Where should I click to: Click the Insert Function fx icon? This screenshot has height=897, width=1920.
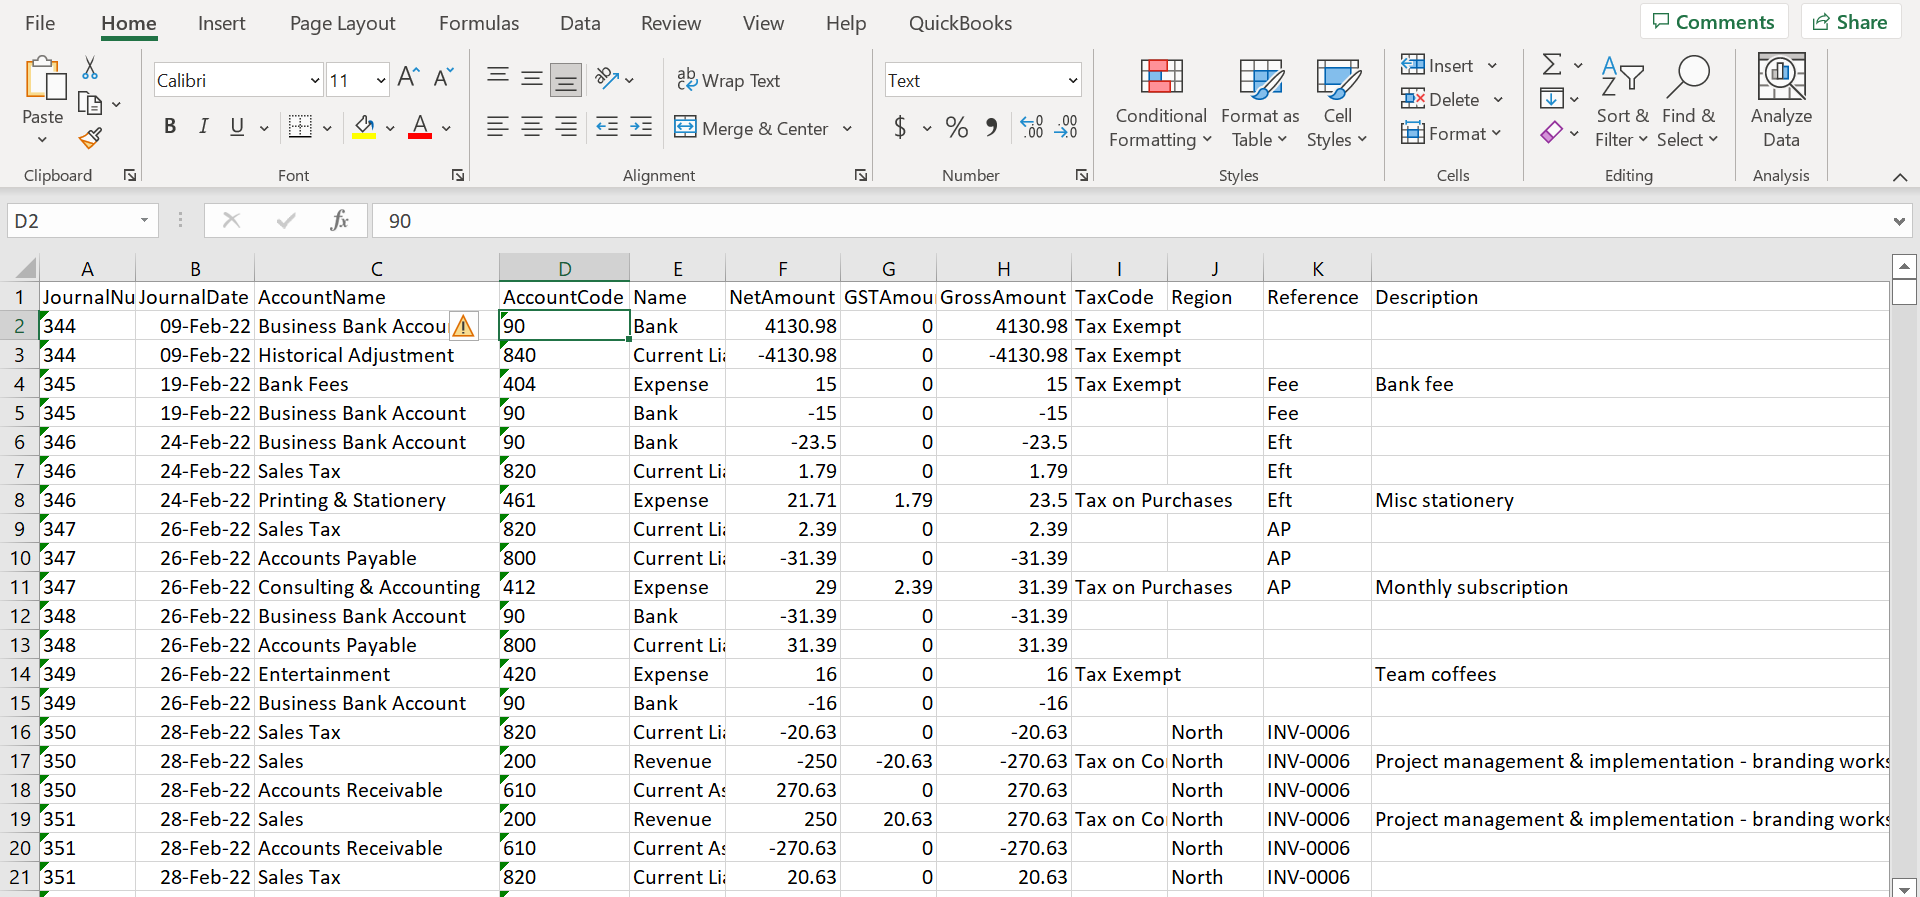[x=339, y=220]
